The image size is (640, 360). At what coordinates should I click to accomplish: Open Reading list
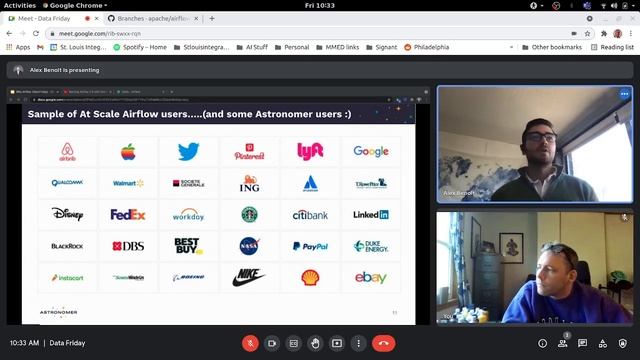click(x=612, y=47)
